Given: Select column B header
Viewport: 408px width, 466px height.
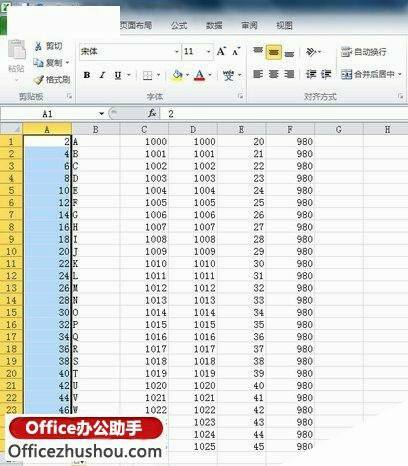Looking at the screenshot, I should click(96, 129).
